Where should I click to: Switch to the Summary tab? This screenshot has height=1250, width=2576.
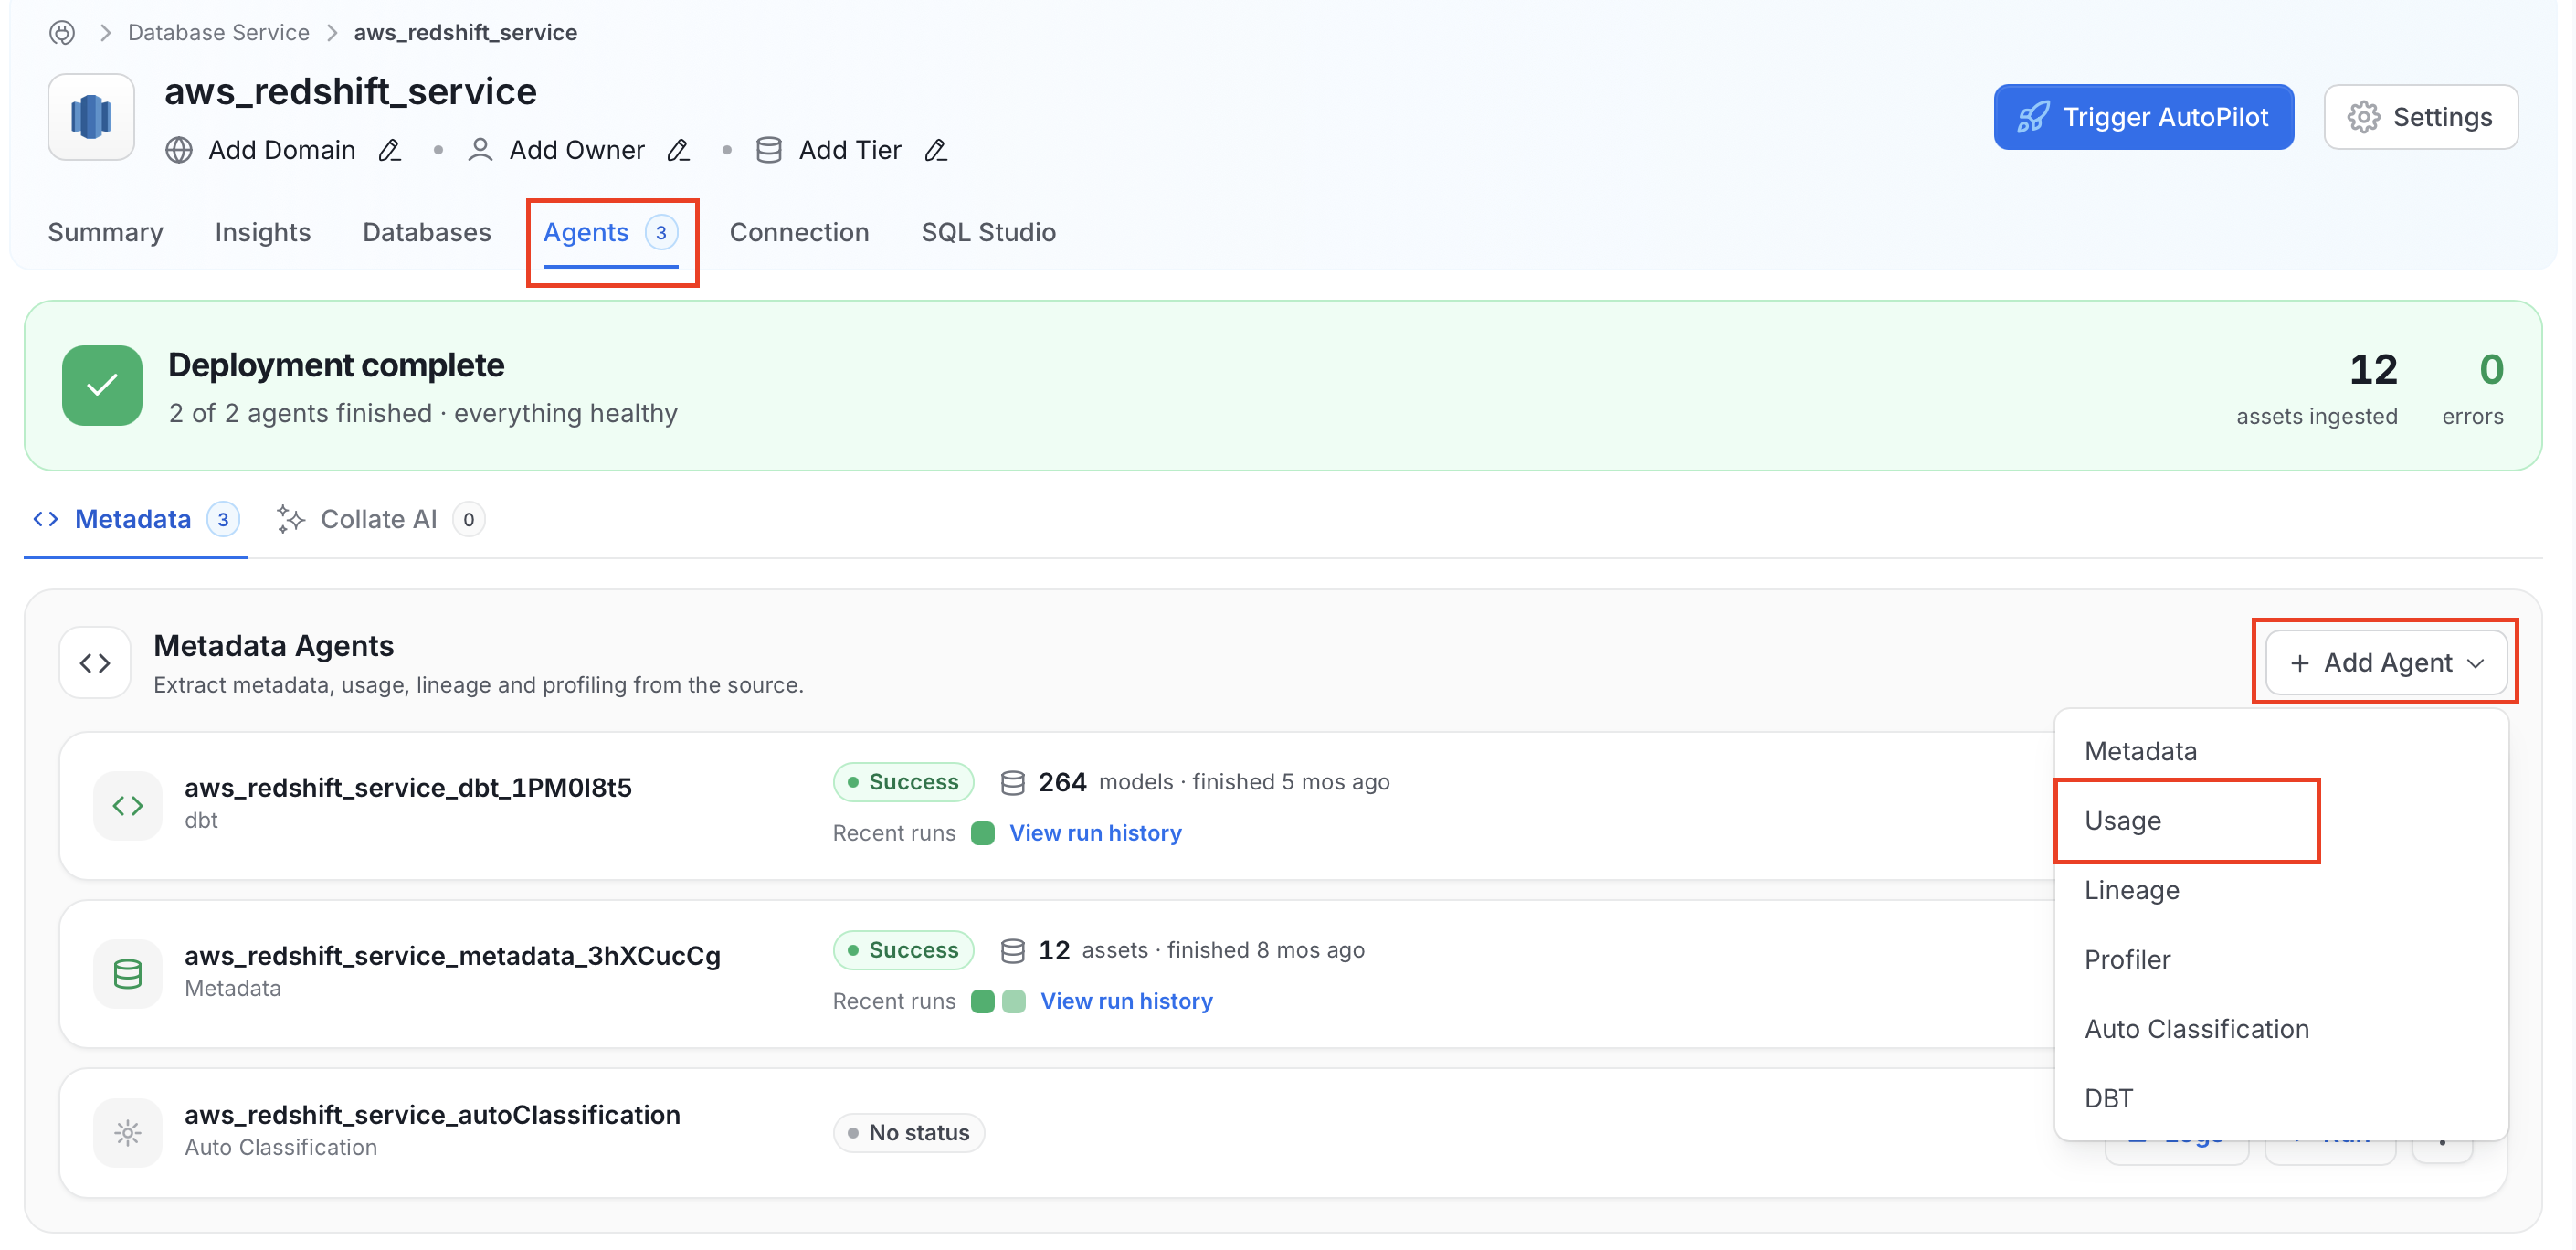[105, 232]
